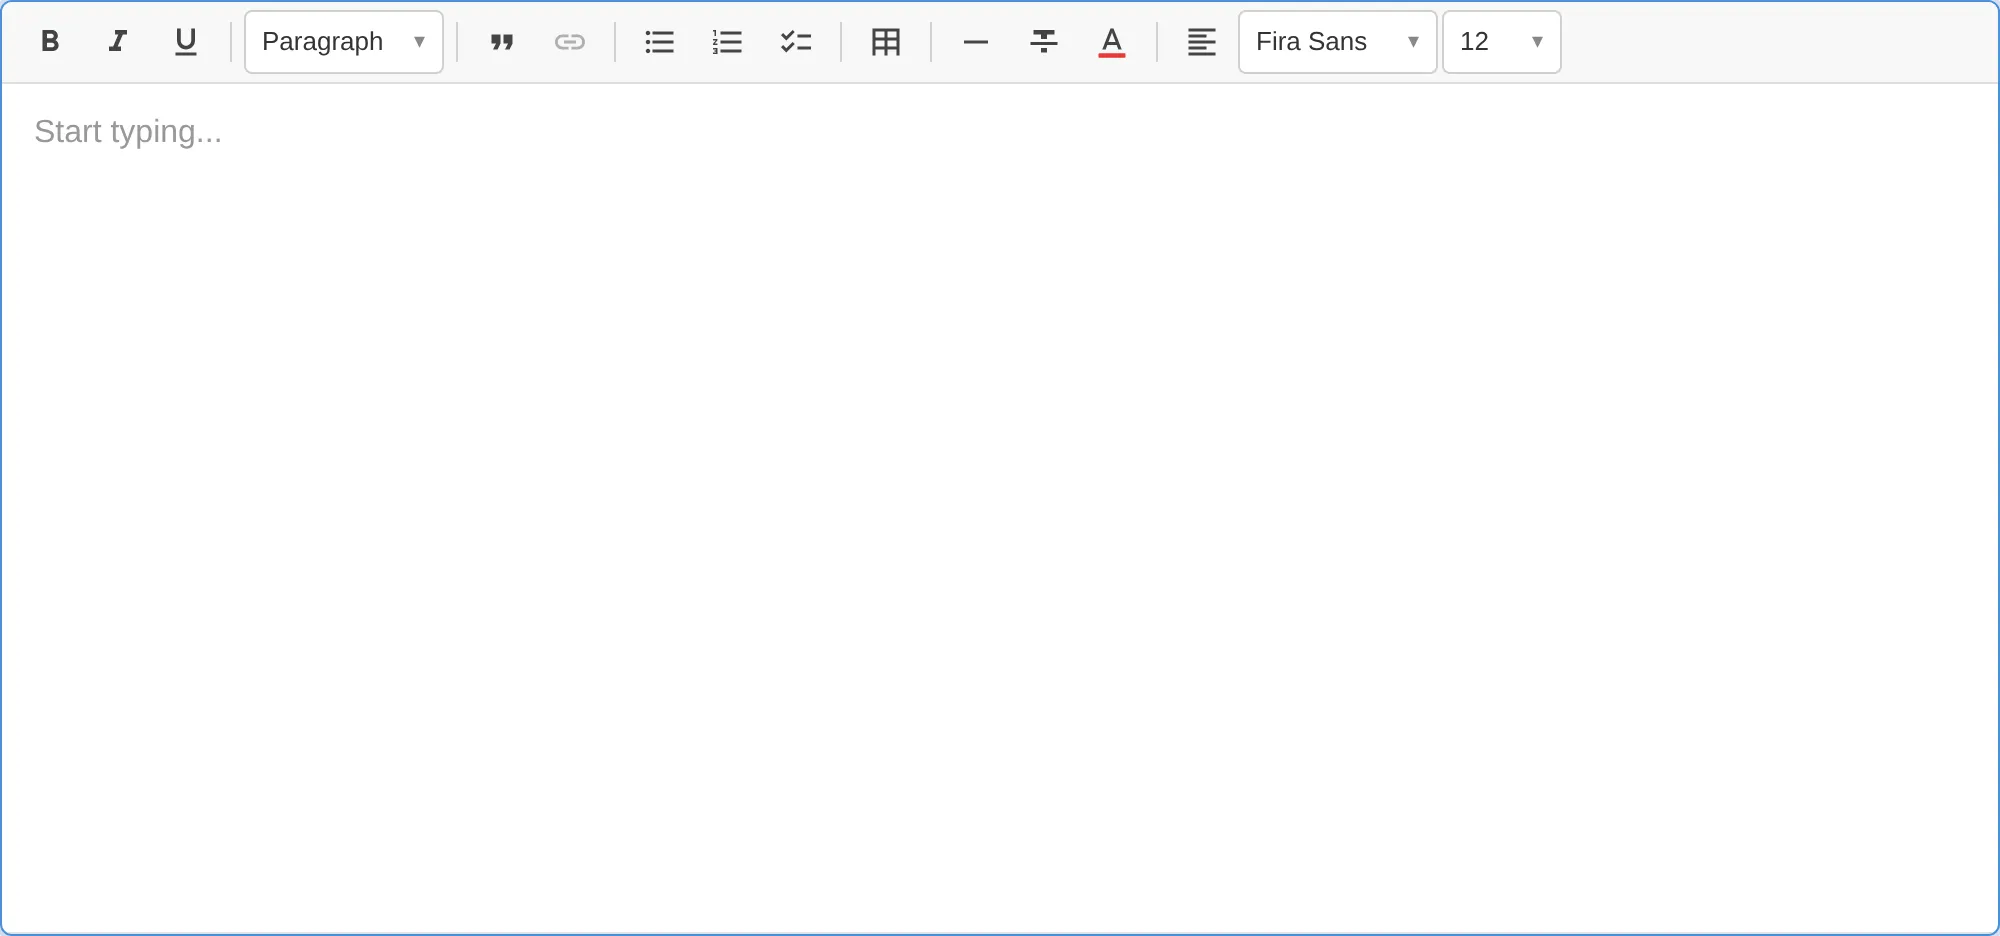Viewport: 2000px width, 936px height.
Task: Open the Fira Sans font dropdown
Action: tap(1337, 42)
